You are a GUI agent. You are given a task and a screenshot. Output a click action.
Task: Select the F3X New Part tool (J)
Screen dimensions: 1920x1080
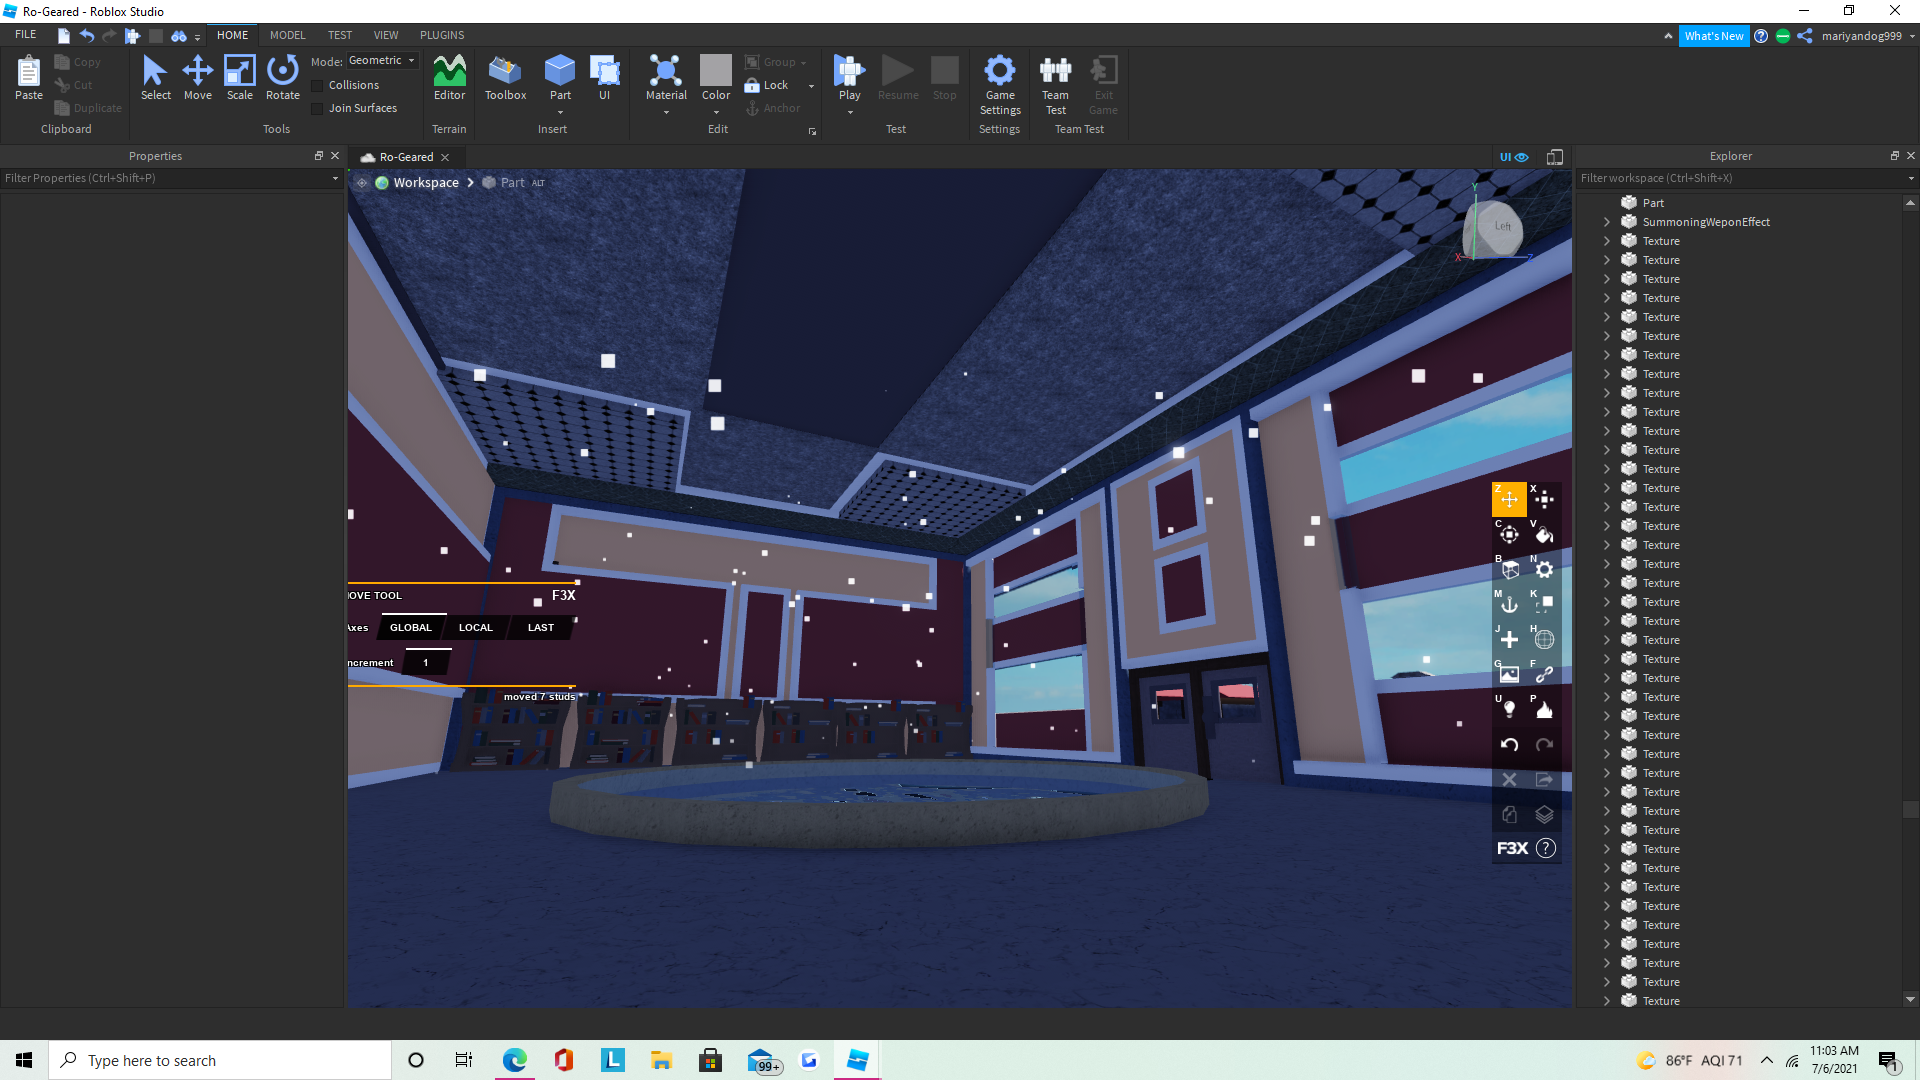pos(1509,639)
